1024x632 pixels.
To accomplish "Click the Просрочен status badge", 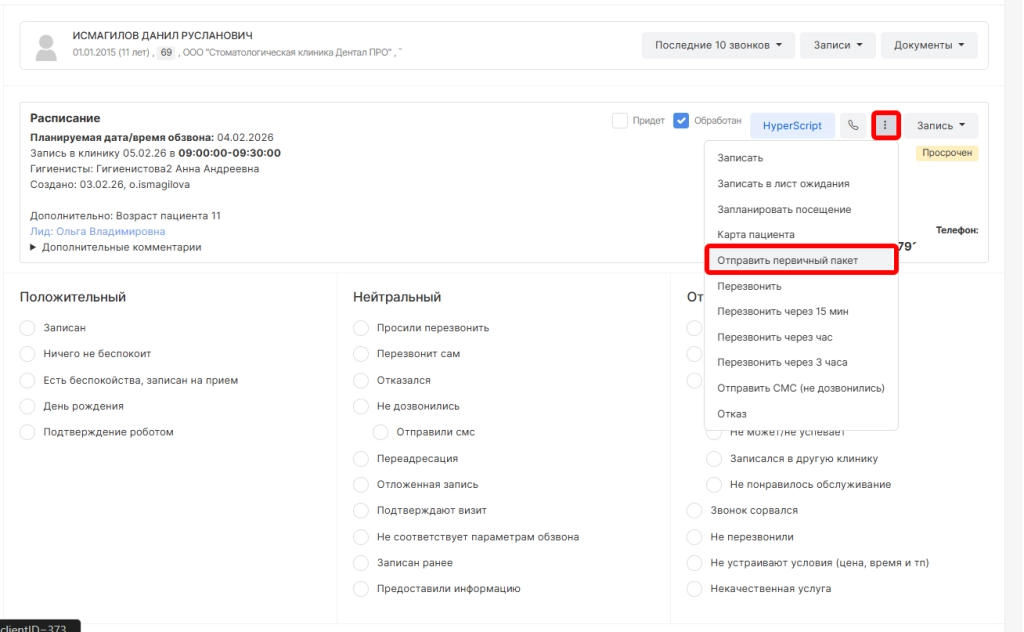I will coord(946,153).
